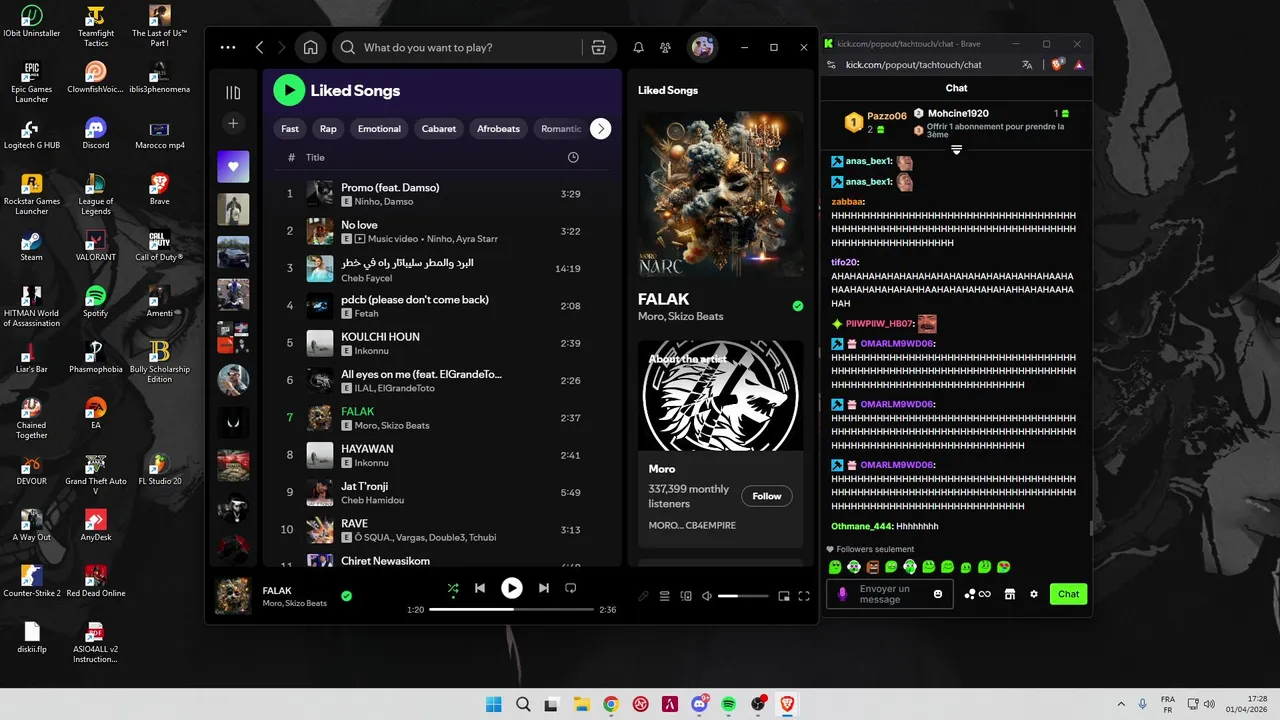The image size is (1280, 720).
Task: Open Spotify notifications bell
Action: click(638, 47)
